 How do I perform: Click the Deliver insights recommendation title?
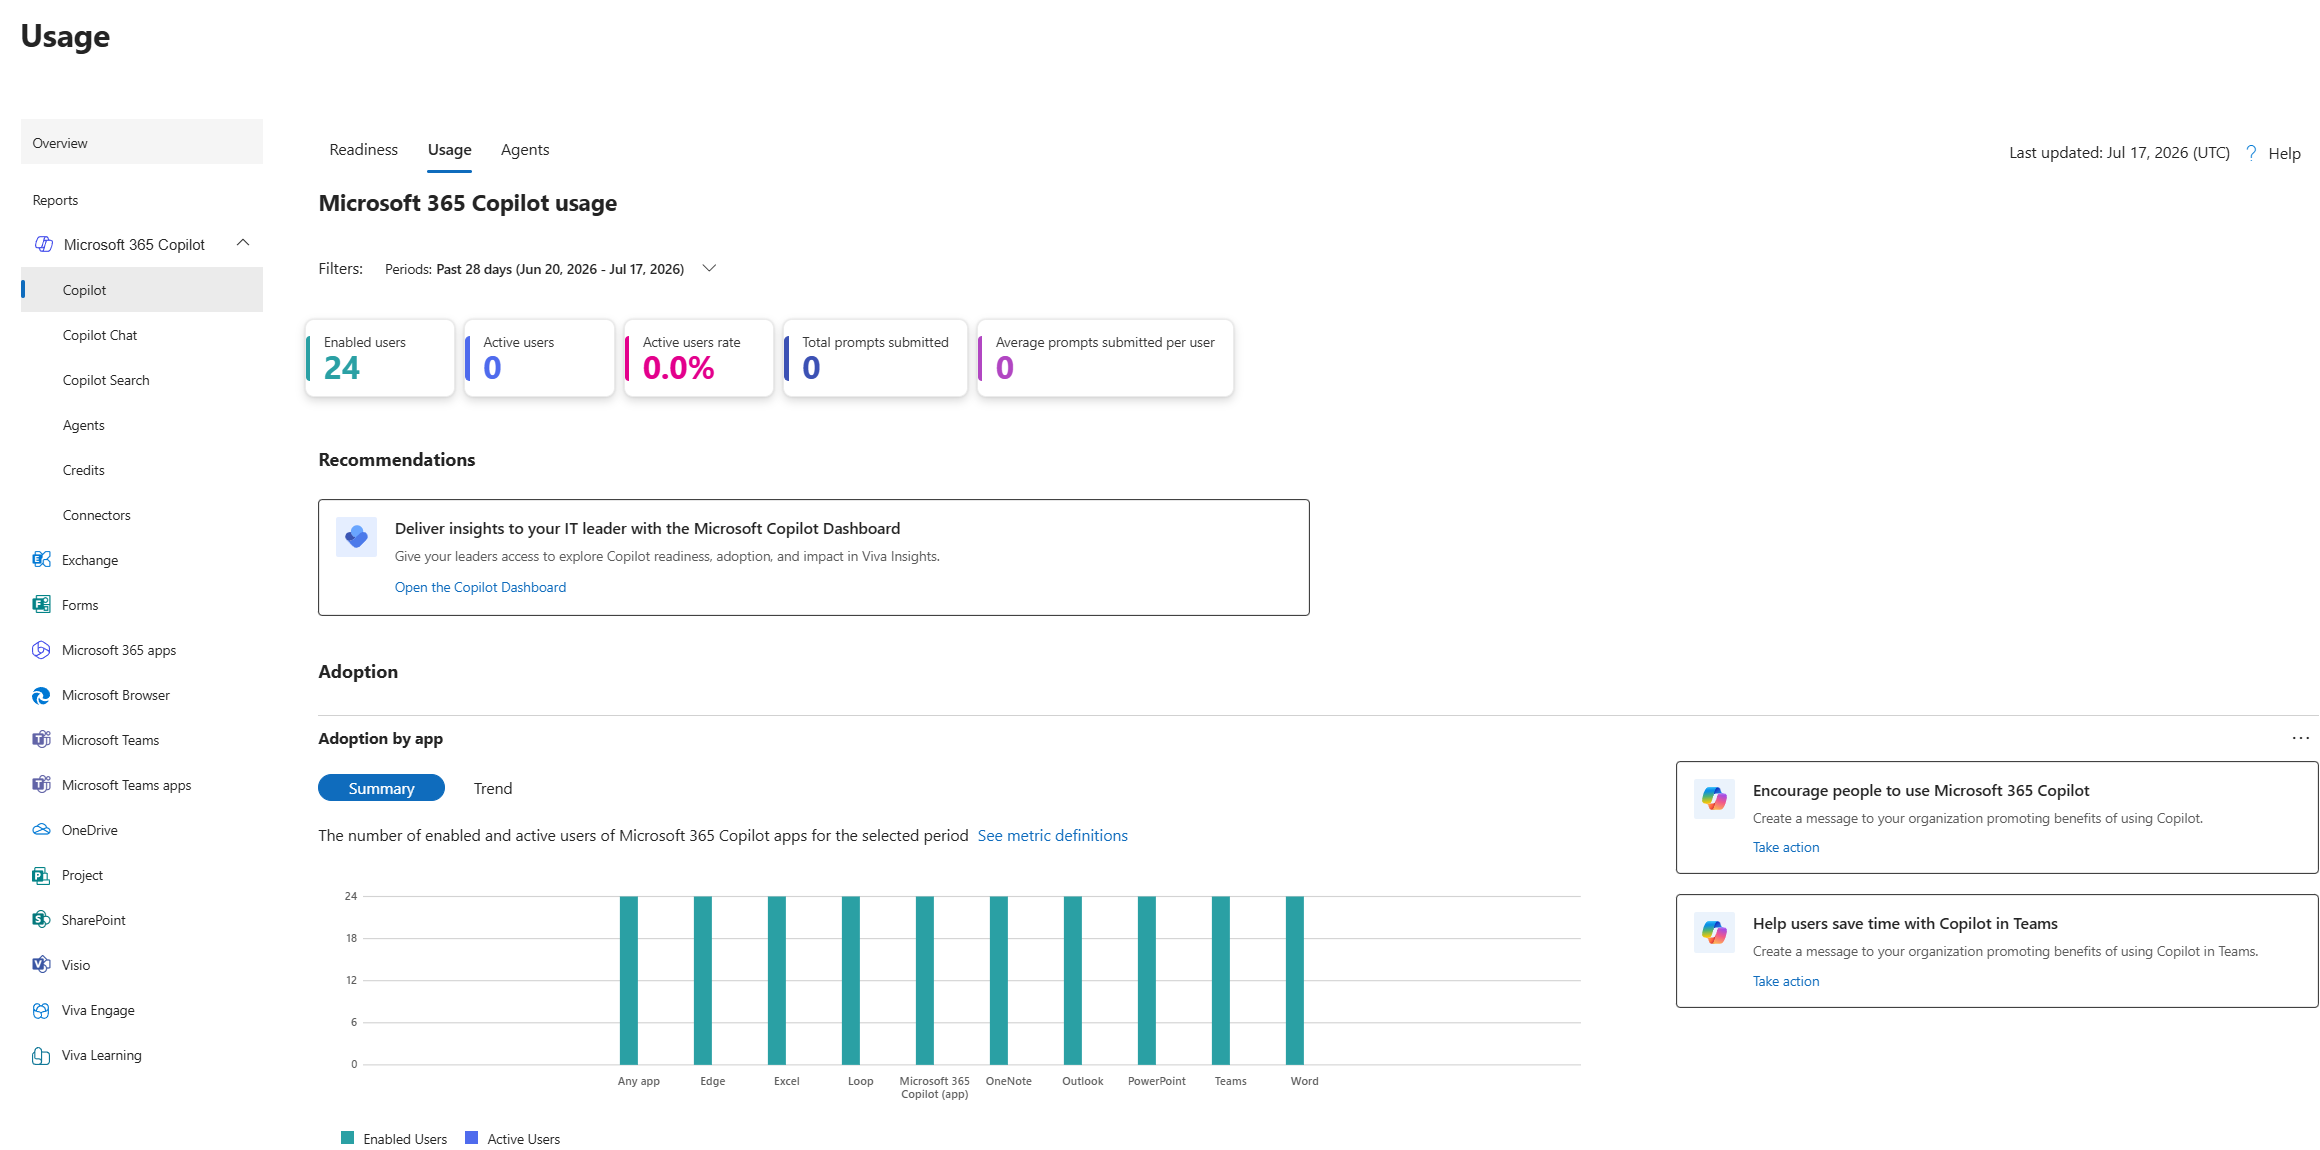point(647,528)
